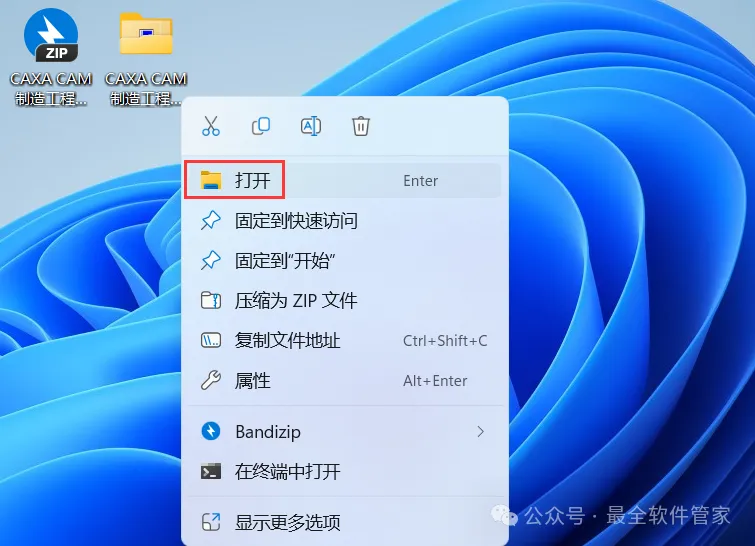Choose 打开 from the context menu

pyautogui.click(x=344, y=181)
